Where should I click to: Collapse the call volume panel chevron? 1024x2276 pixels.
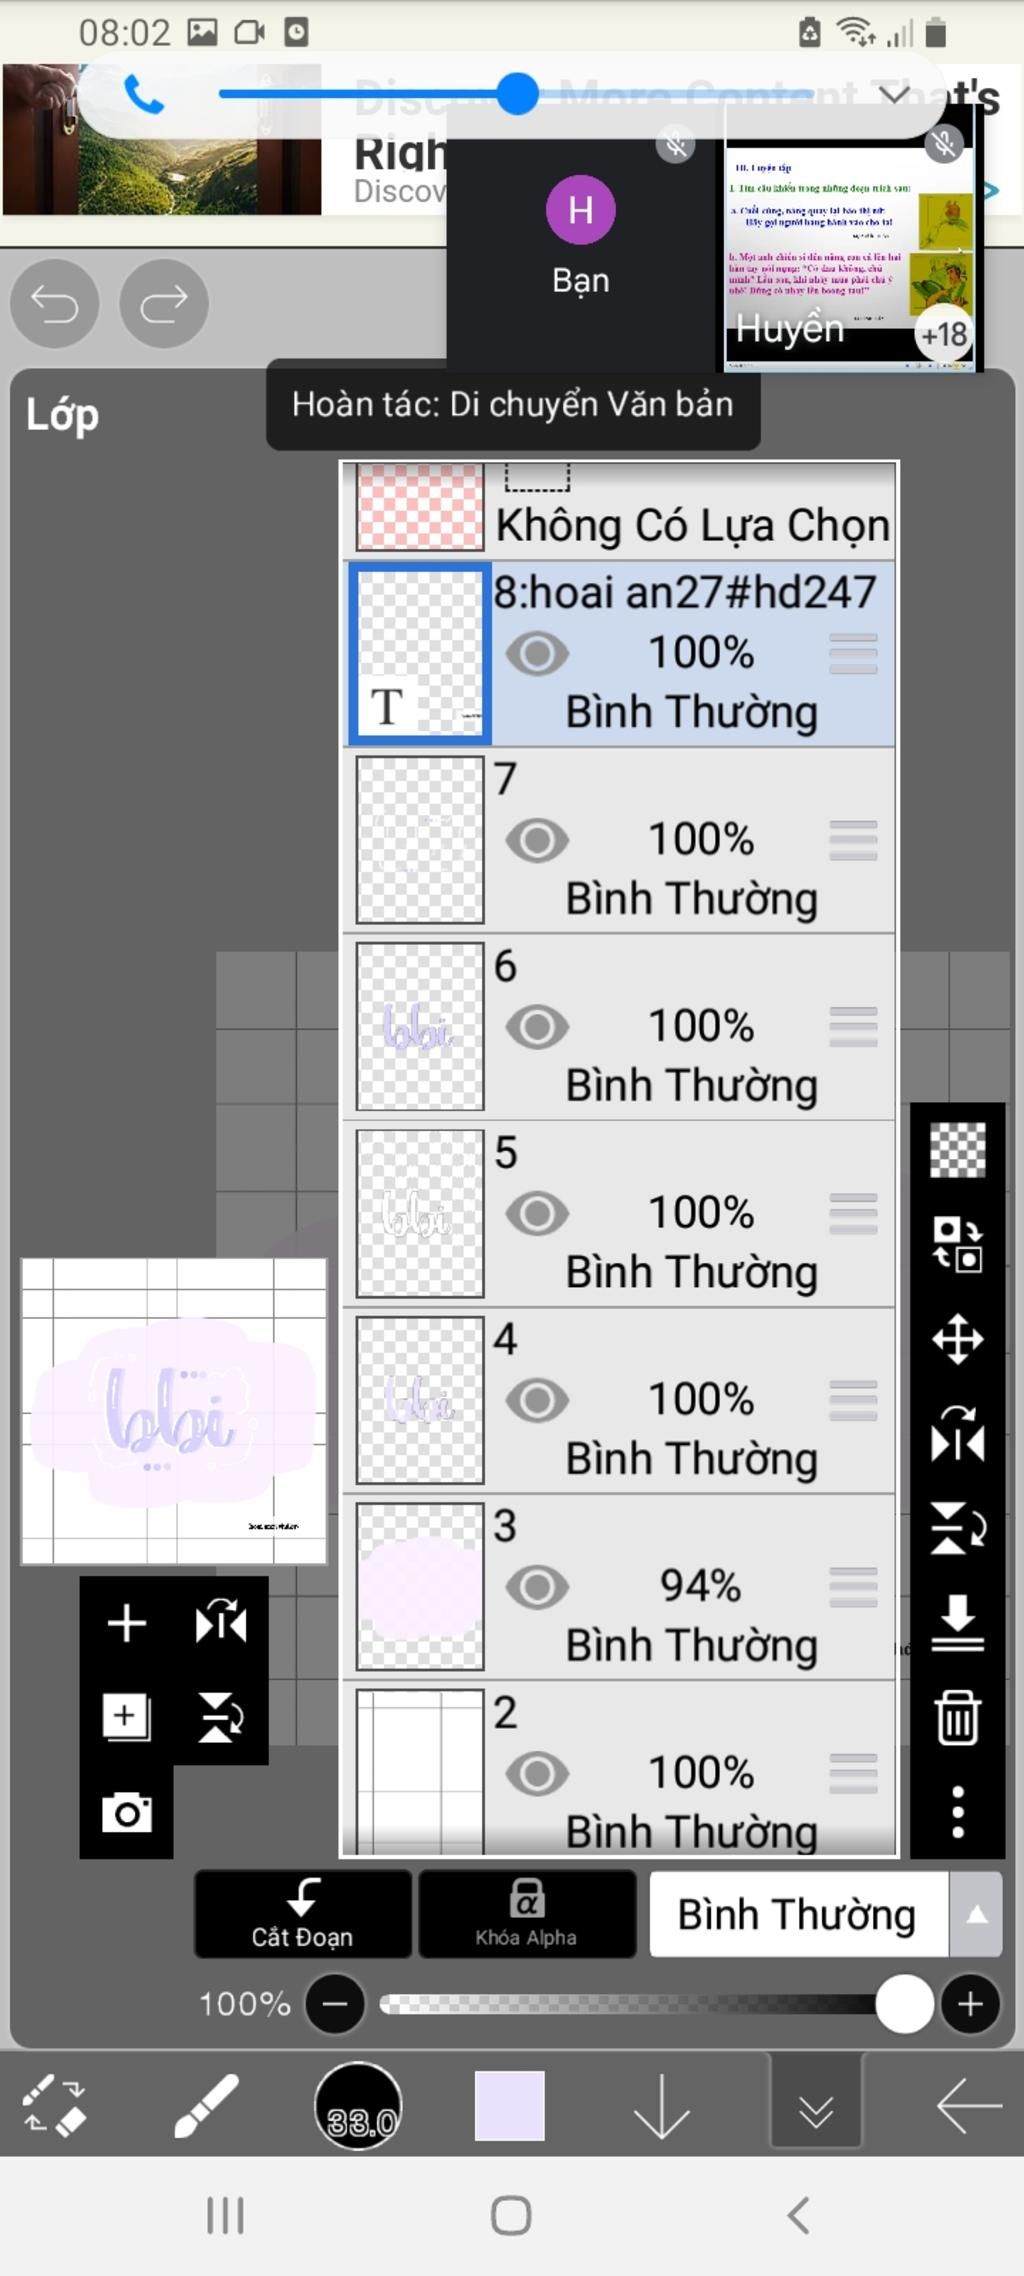(894, 95)
